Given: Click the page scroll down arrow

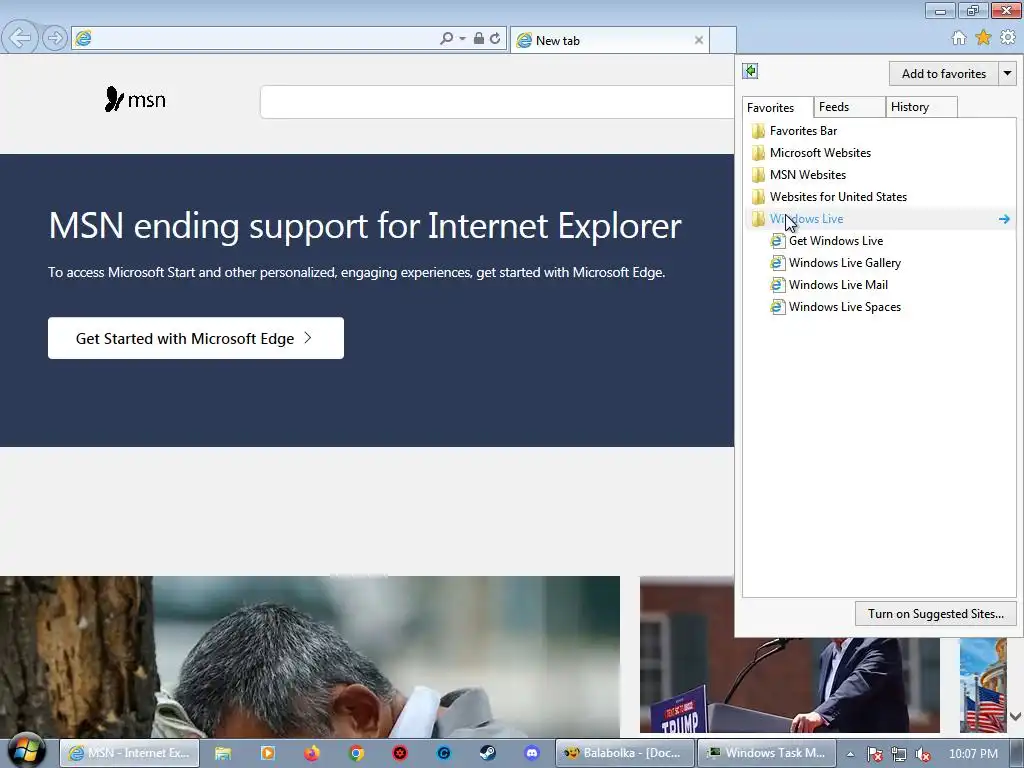Looking at the screenshot, I should pos(1016,716).
